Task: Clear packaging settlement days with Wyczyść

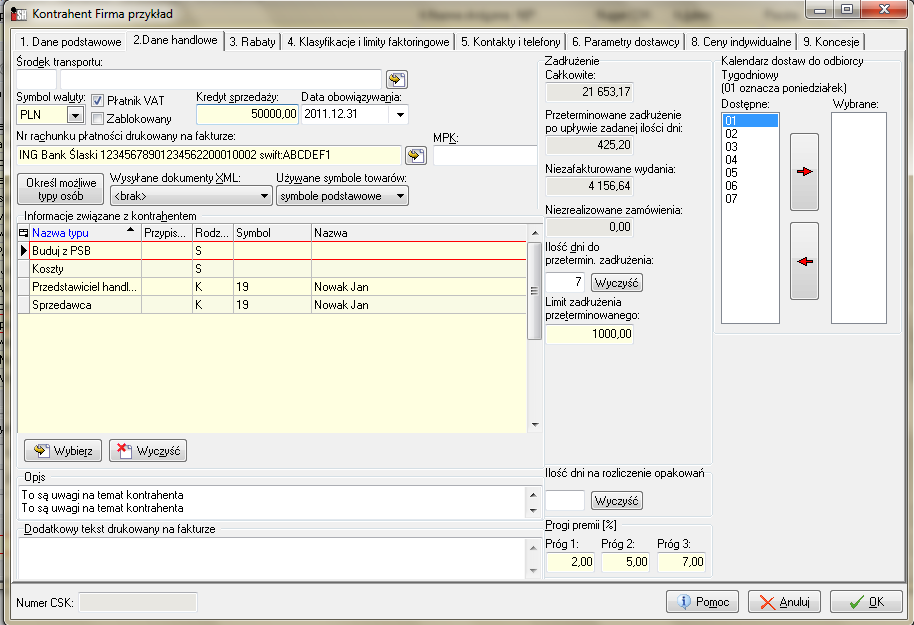Action: click(617, 500)
